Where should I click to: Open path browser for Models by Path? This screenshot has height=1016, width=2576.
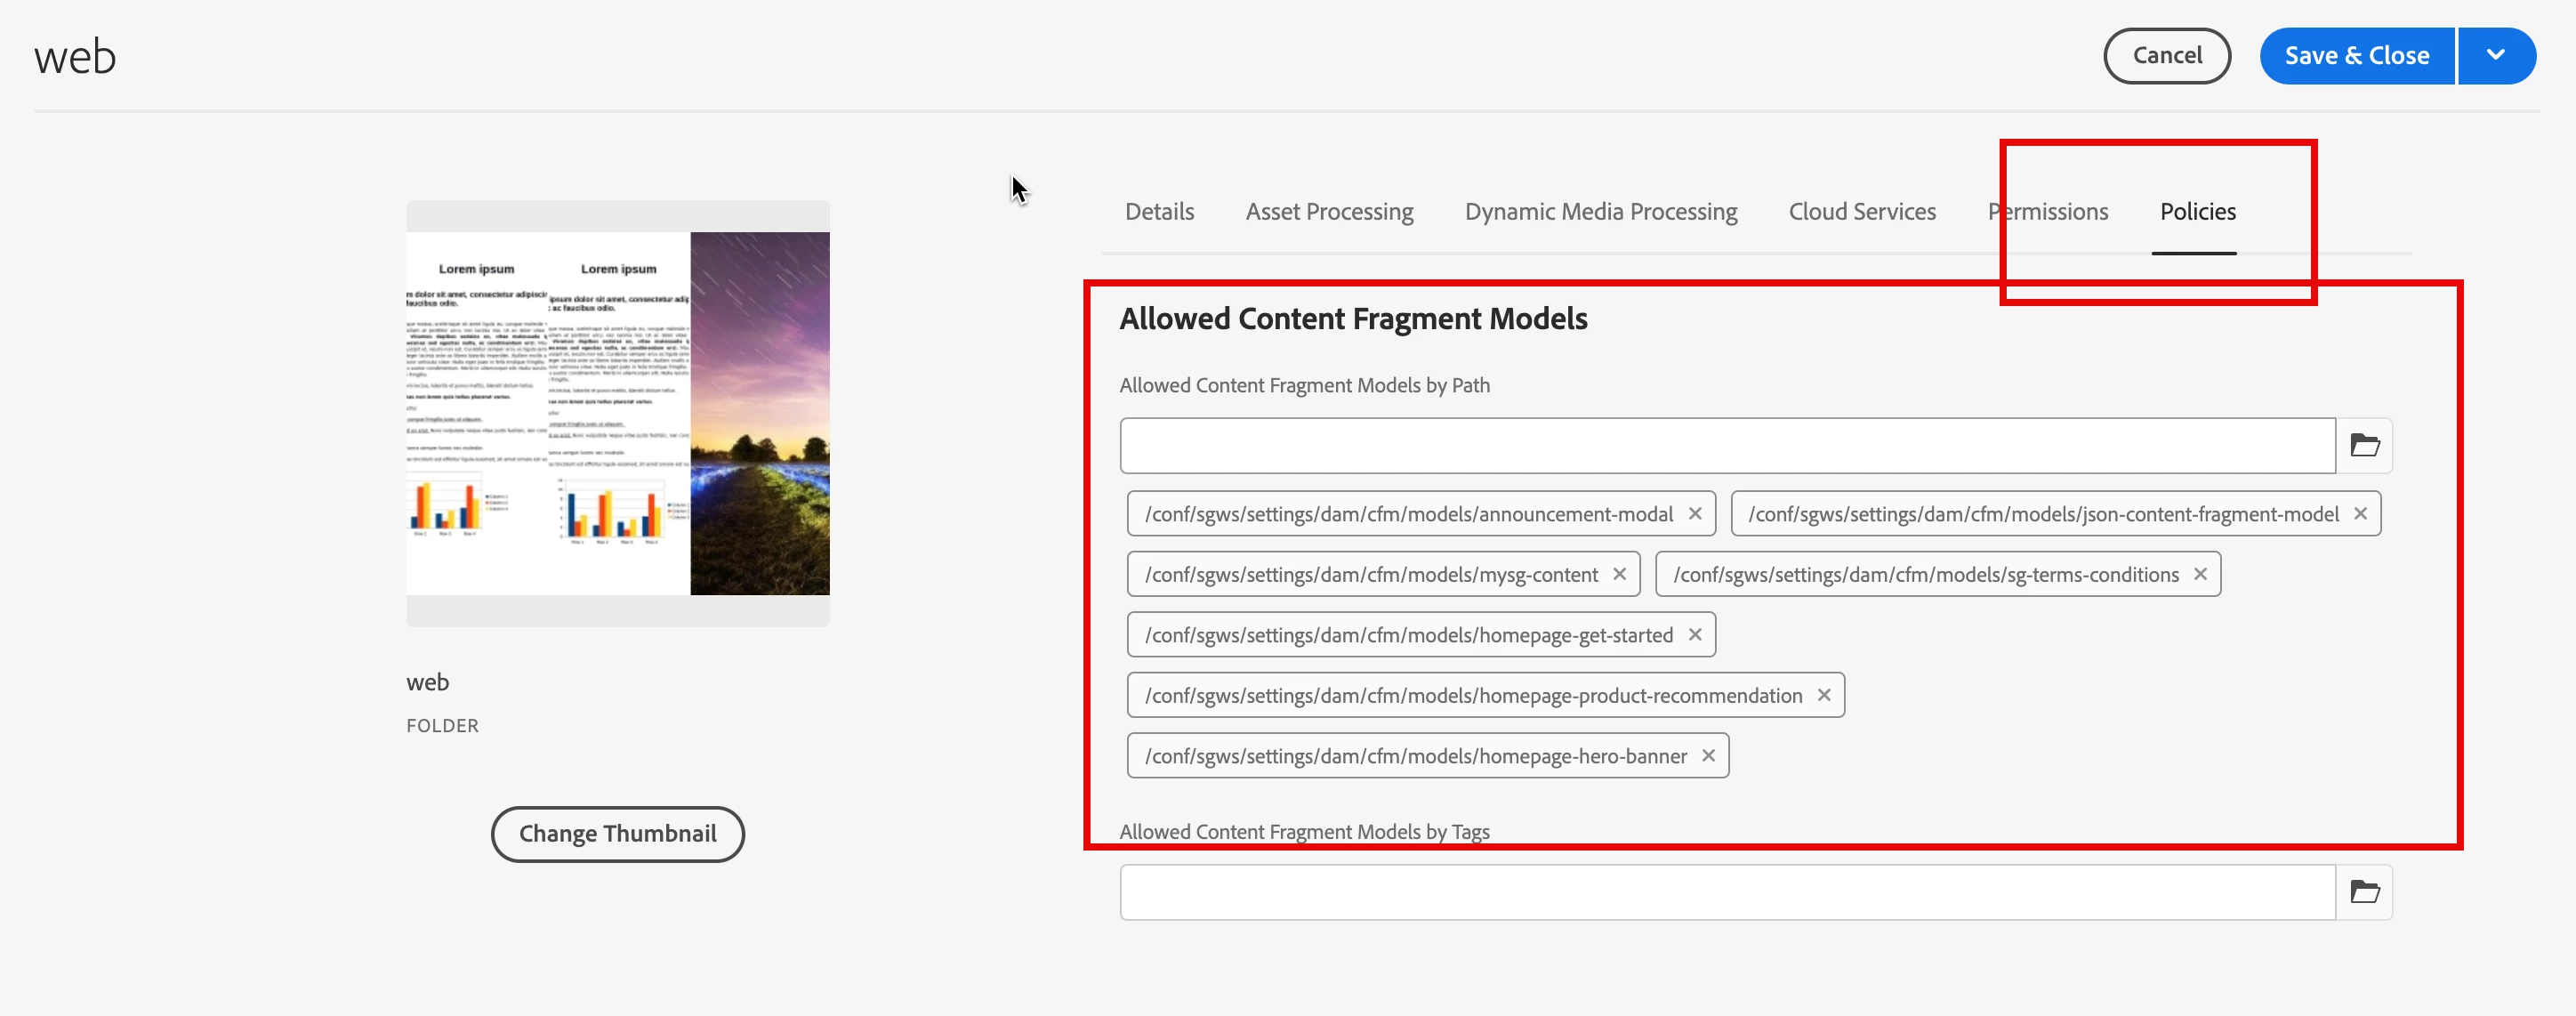tap(2364, 445)
